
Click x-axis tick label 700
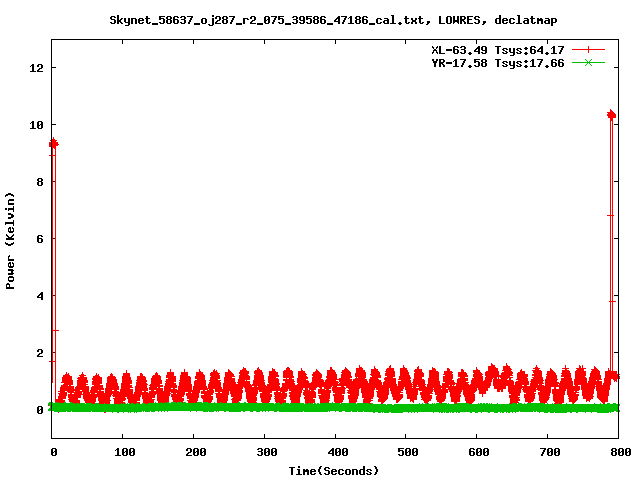(549, 452)
